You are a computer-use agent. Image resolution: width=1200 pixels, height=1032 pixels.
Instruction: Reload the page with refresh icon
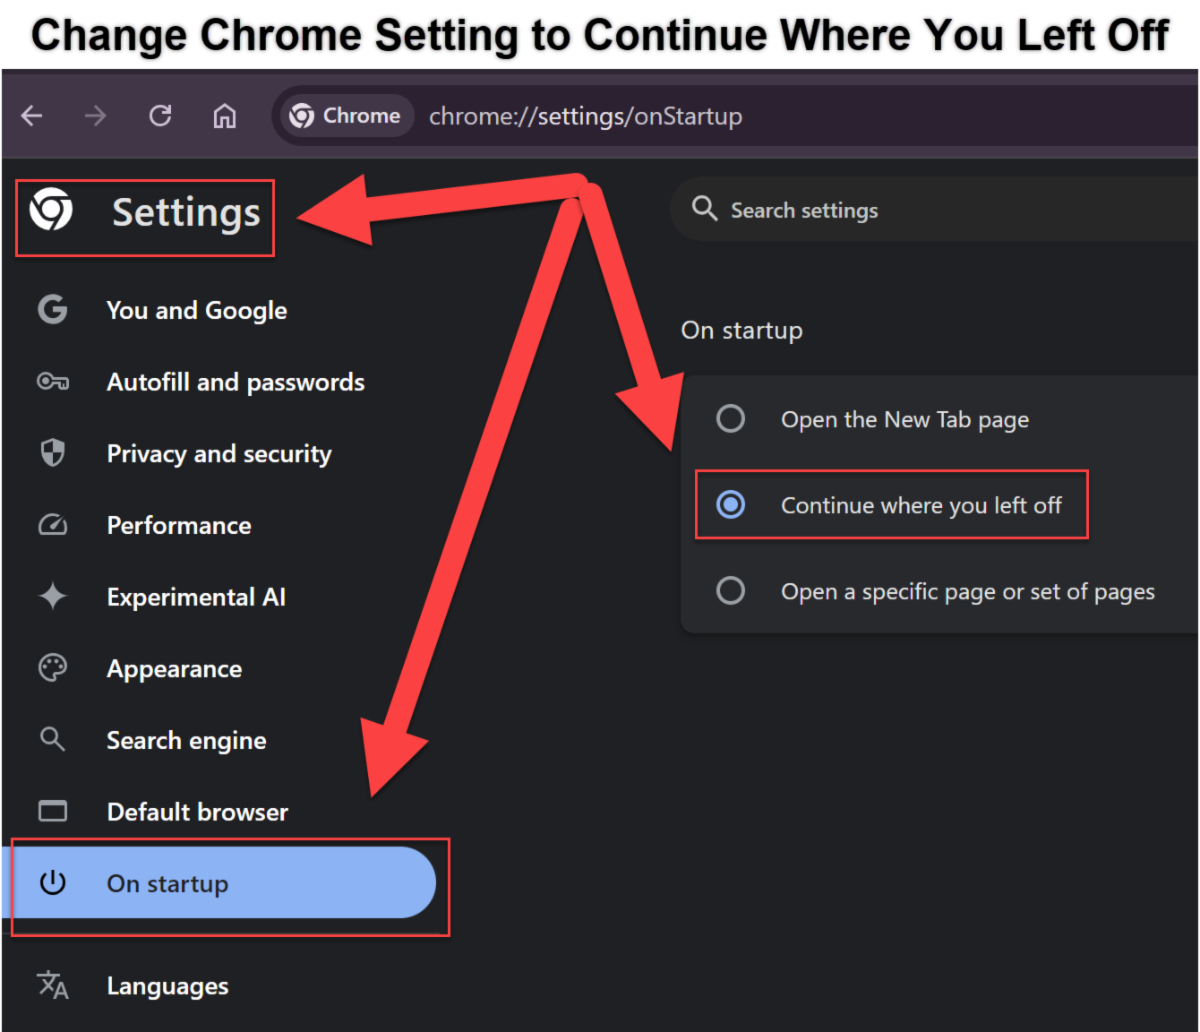pos(160,116)
